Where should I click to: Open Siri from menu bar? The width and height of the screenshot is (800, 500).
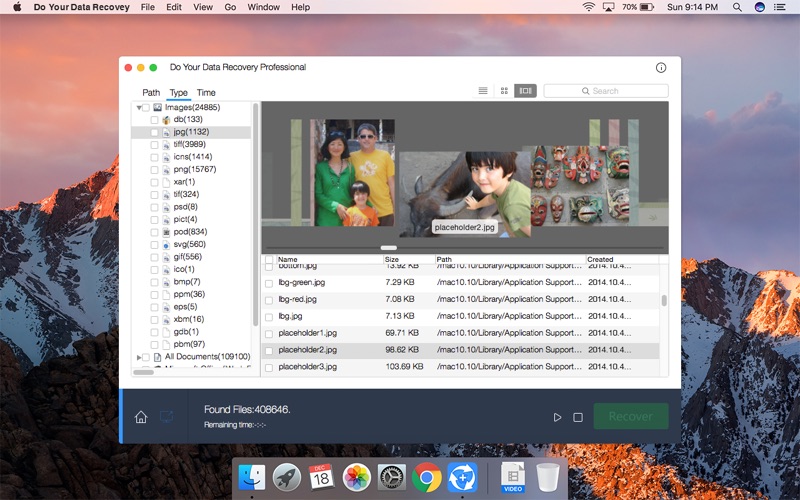coord(760,7)
